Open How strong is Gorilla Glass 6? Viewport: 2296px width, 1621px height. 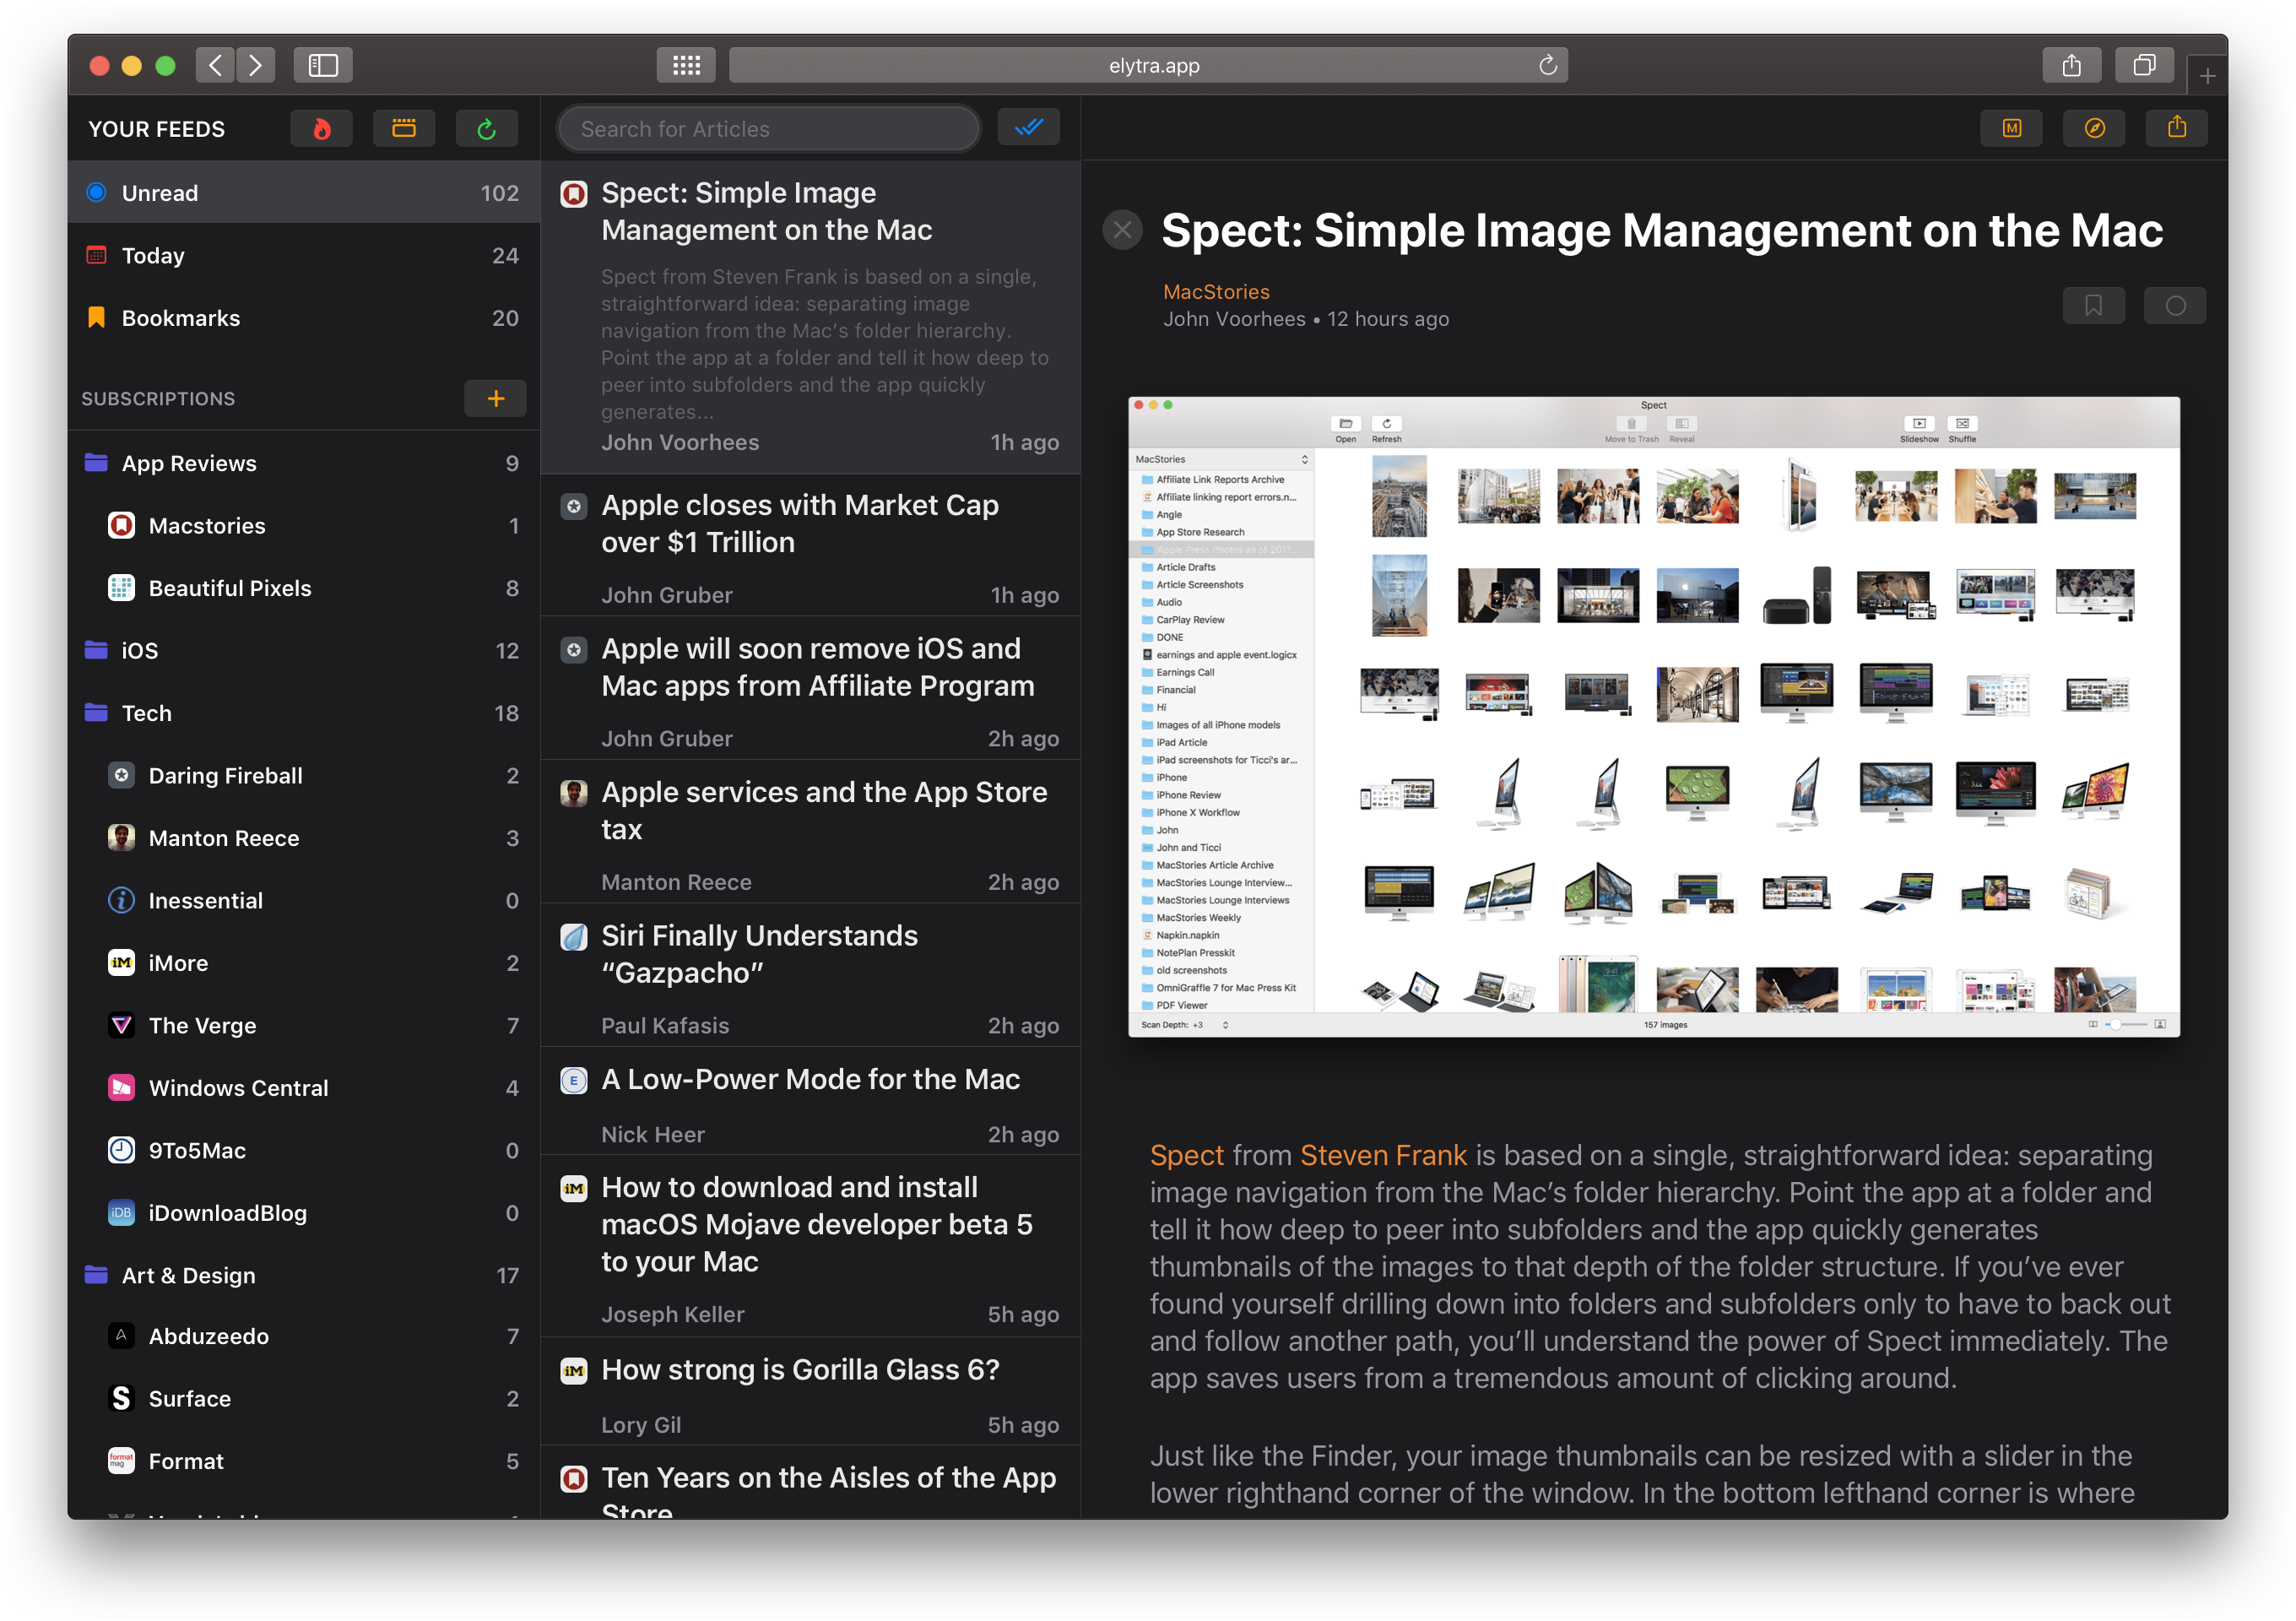coord(811,1392)
